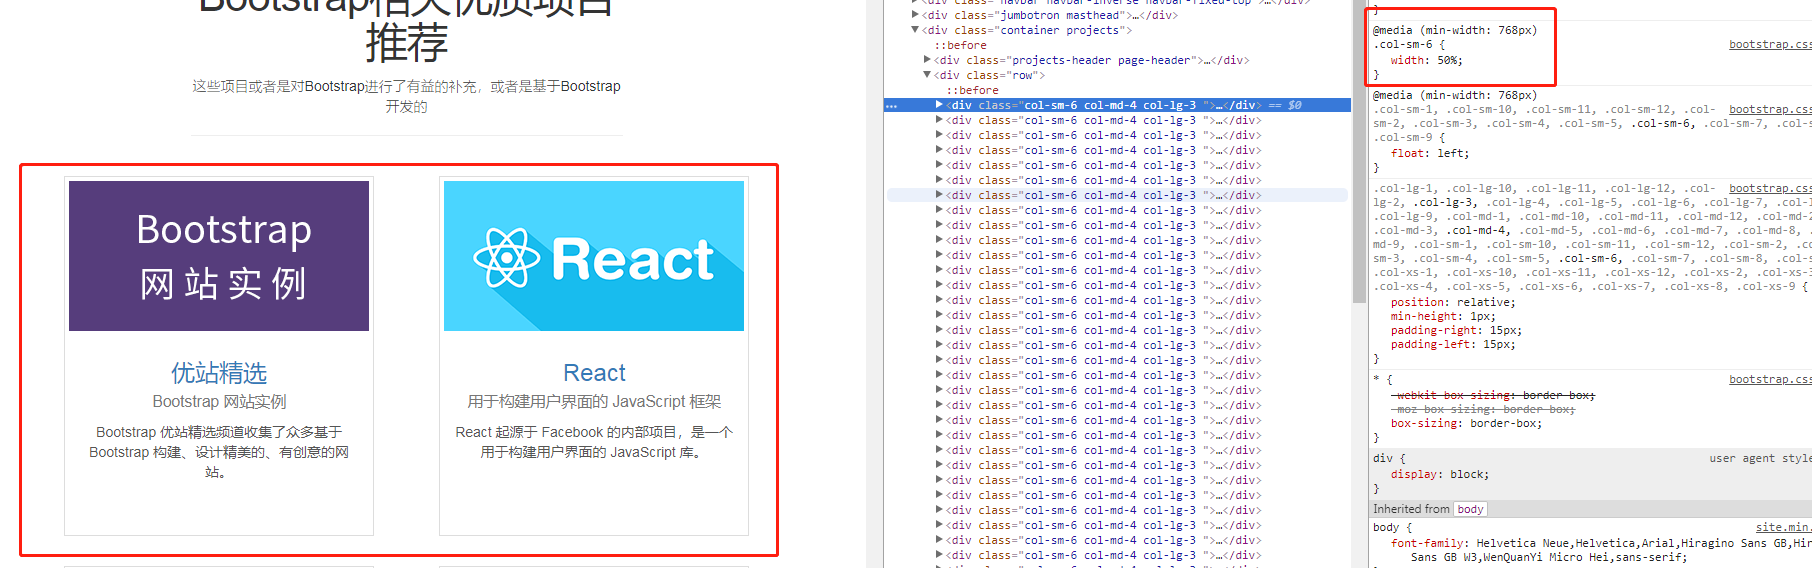Click '用于构建用户界面的 JavaScript 框架' subtitle
Screen dimensions: 1812x568
point(594,401)
